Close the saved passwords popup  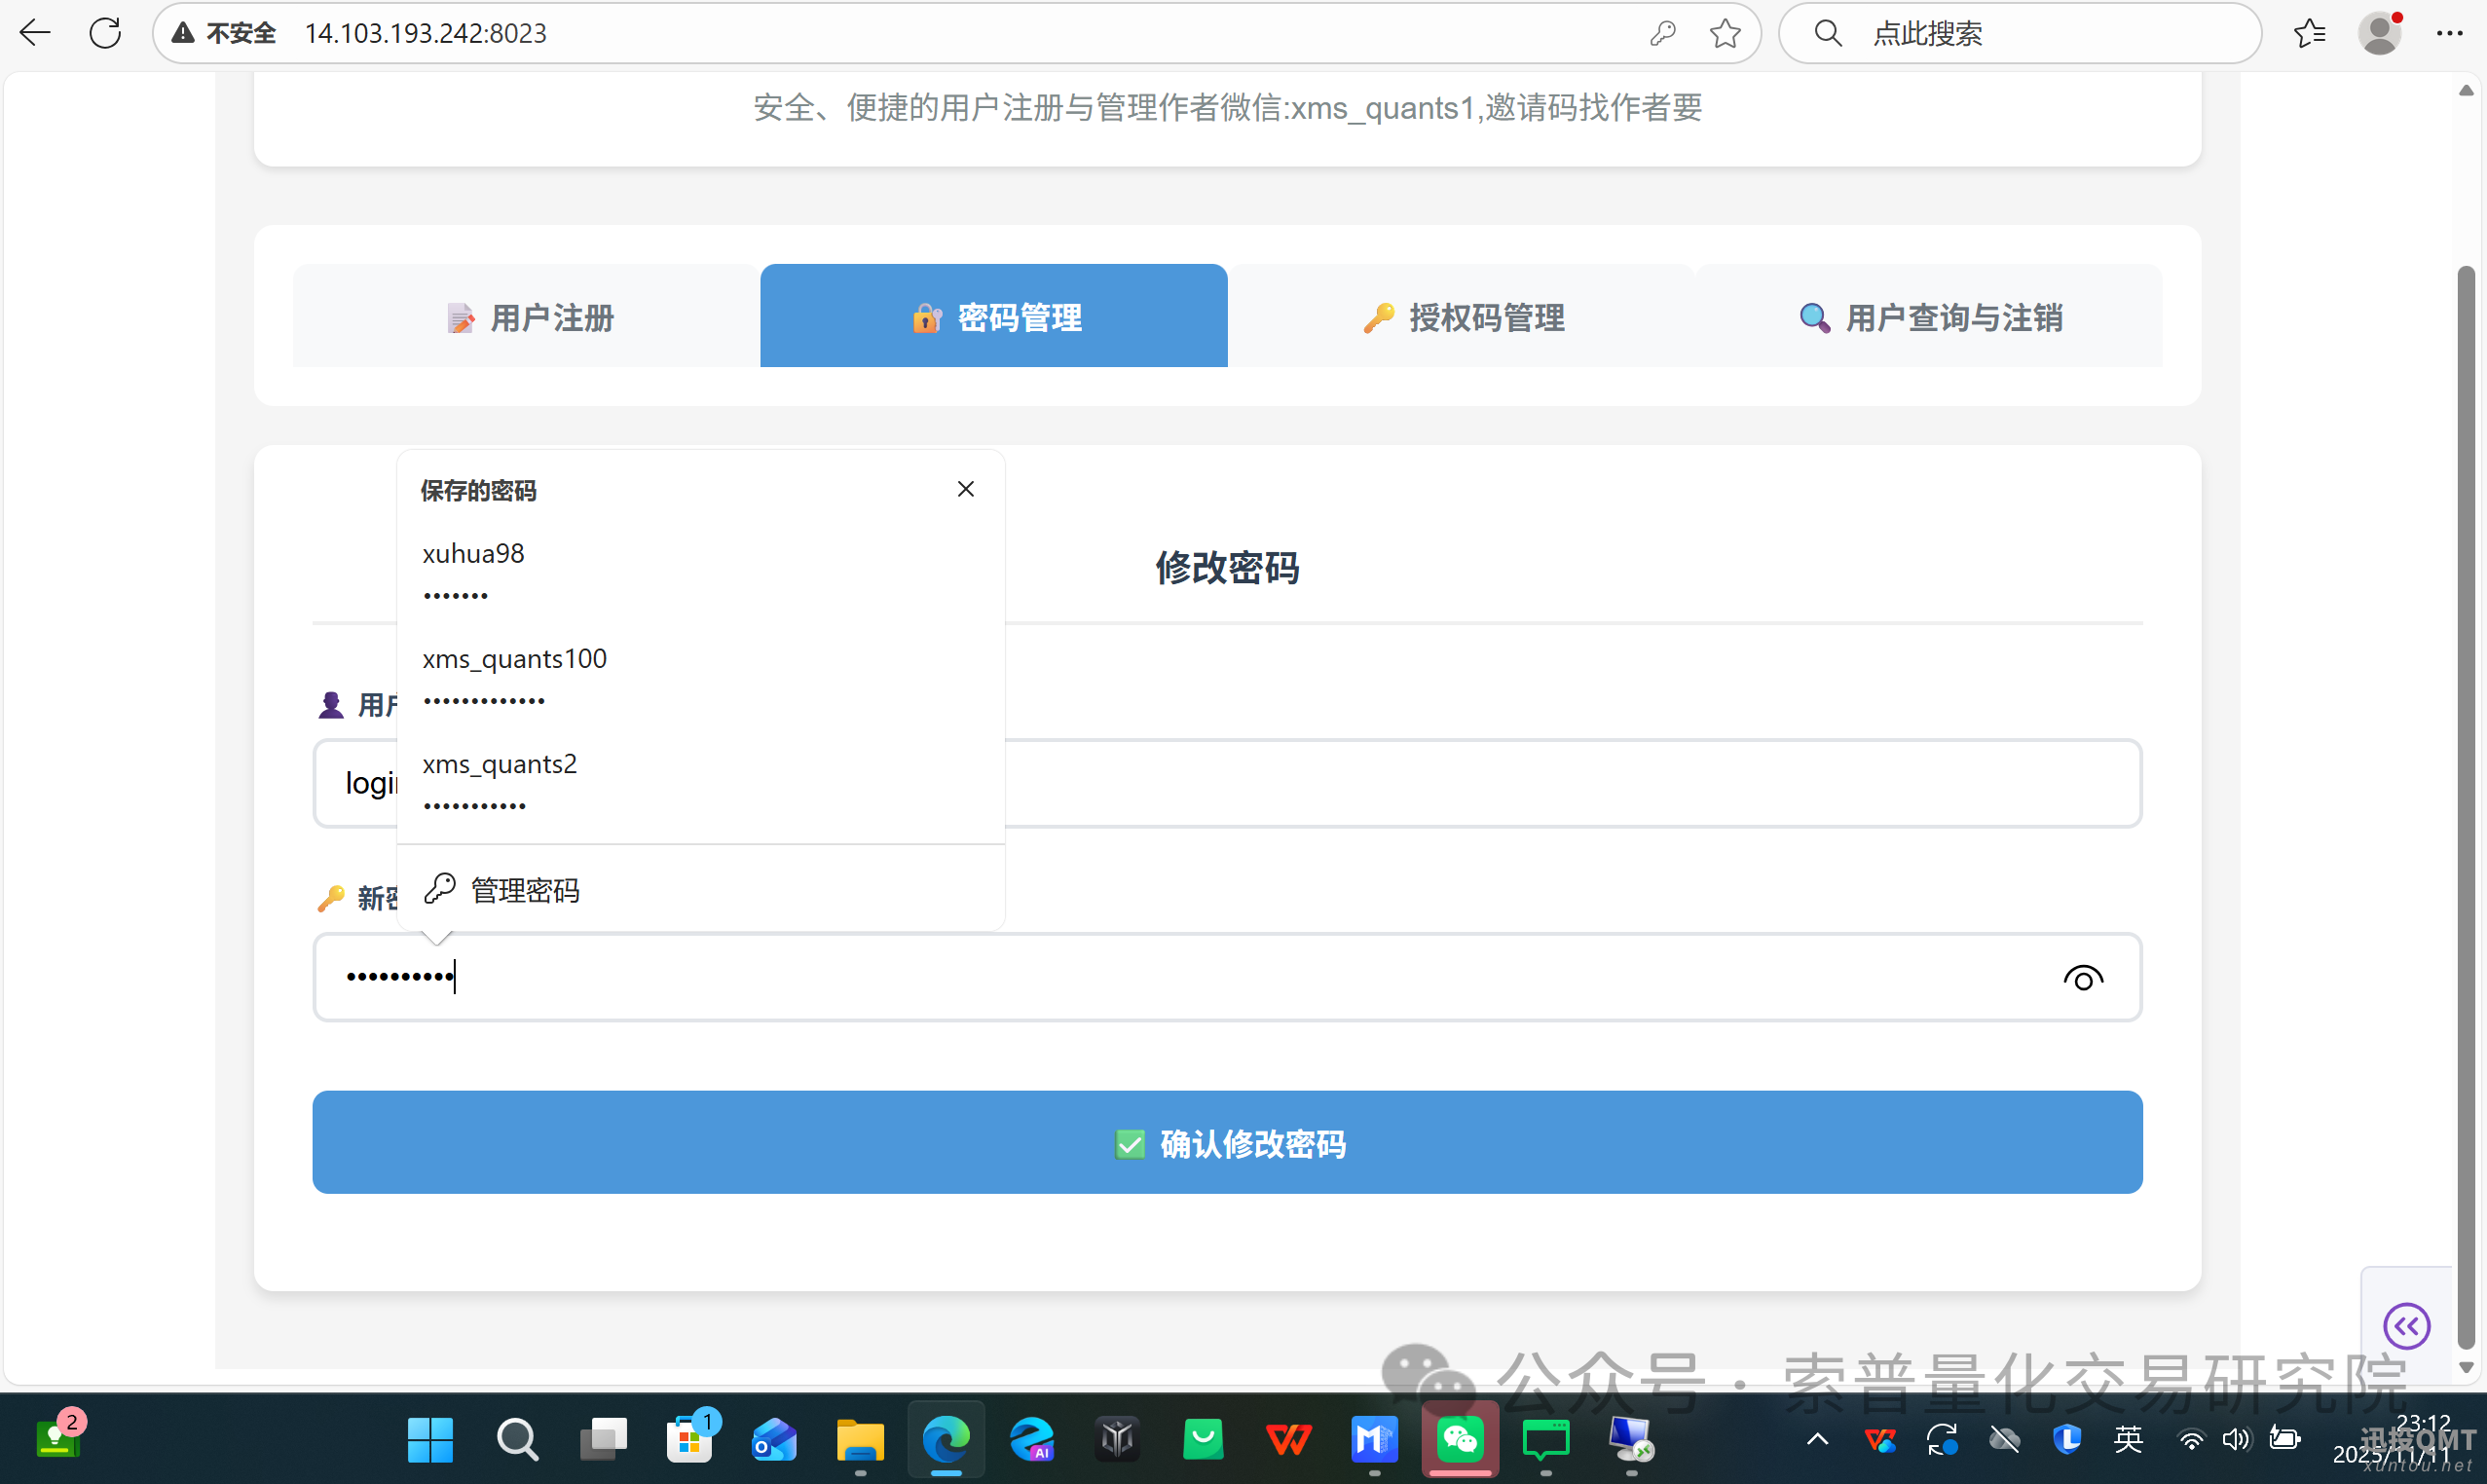tap(965, 489)
